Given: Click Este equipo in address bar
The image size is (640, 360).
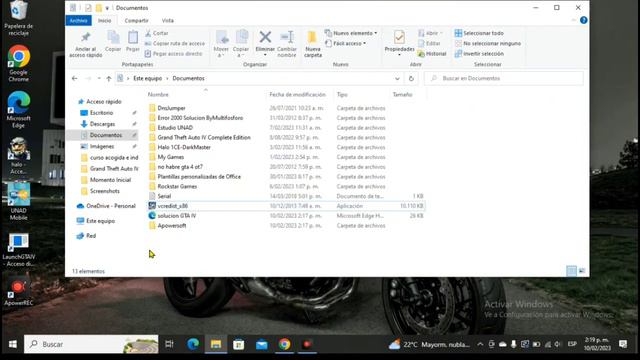Looking at the screenshot, I should [x=147, y=78].
